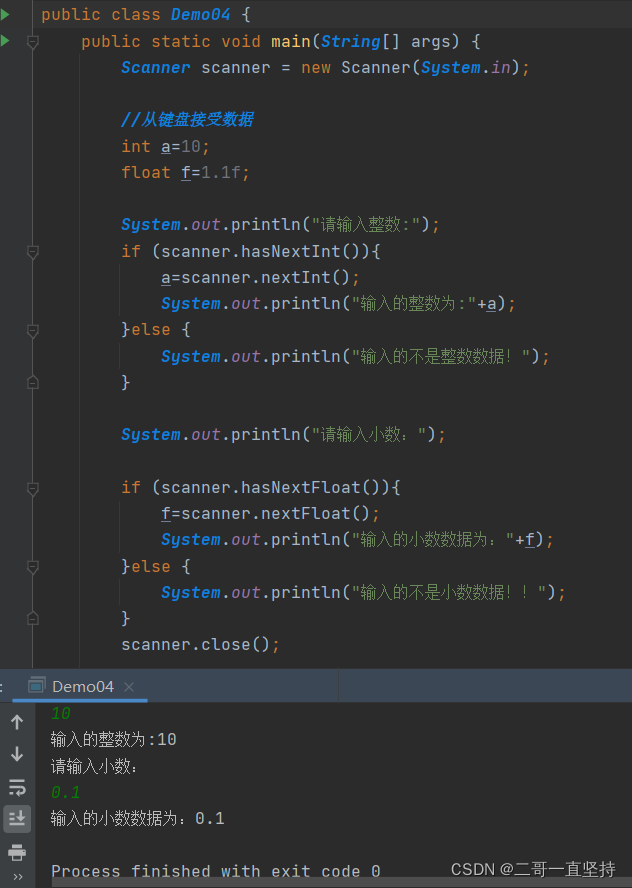Run class Demo04 from the gutter arrow
Image resolution: width=632 pixels, height=888 pixels.
click(5, 15)
